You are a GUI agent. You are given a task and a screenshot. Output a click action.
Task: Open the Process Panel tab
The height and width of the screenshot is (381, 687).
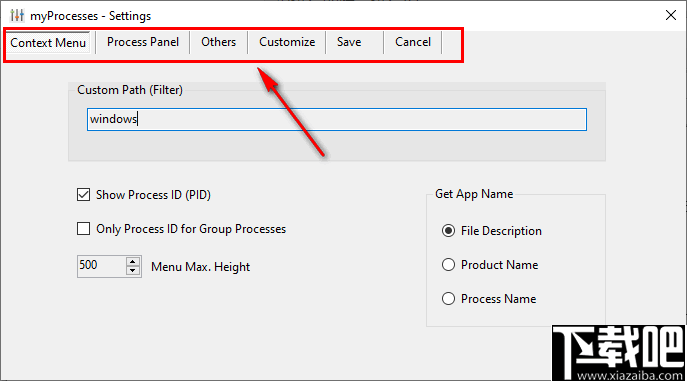pos(143,42)
